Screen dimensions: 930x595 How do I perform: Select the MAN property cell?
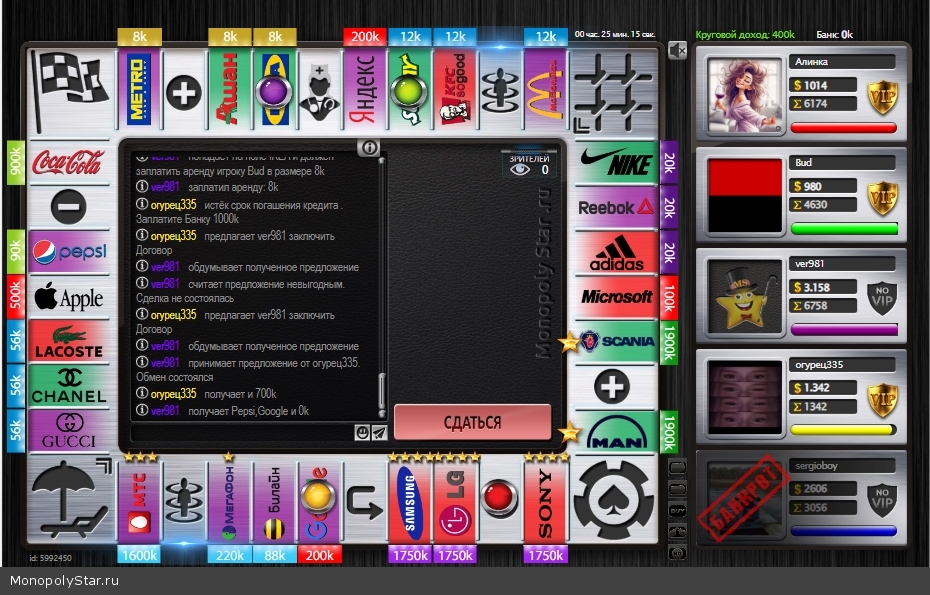616,432
